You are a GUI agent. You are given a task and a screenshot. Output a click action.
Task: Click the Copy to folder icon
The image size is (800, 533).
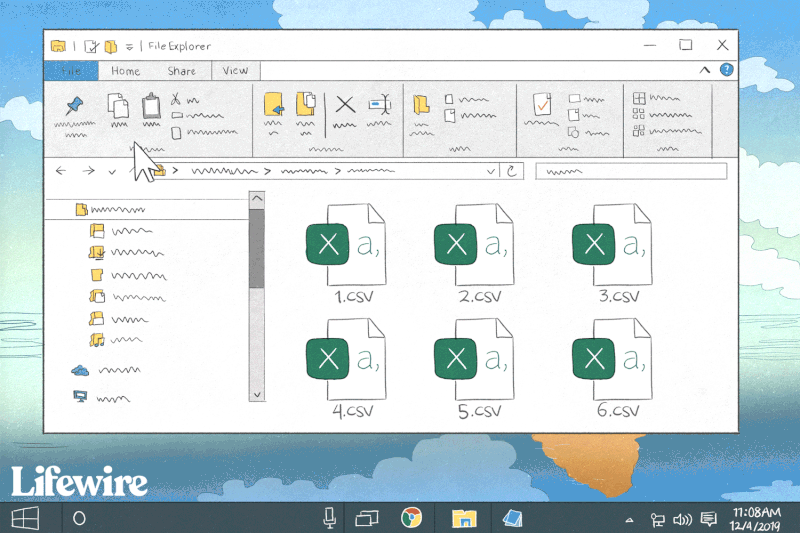click(306, 104)
